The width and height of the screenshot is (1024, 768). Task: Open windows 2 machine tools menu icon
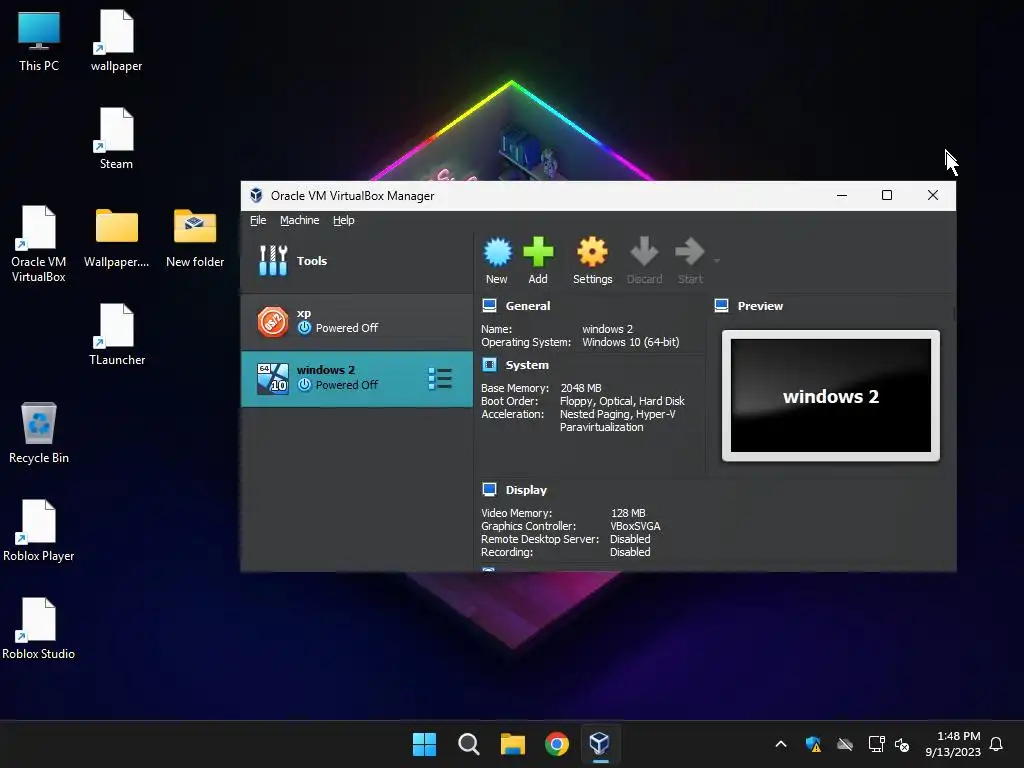440,379
